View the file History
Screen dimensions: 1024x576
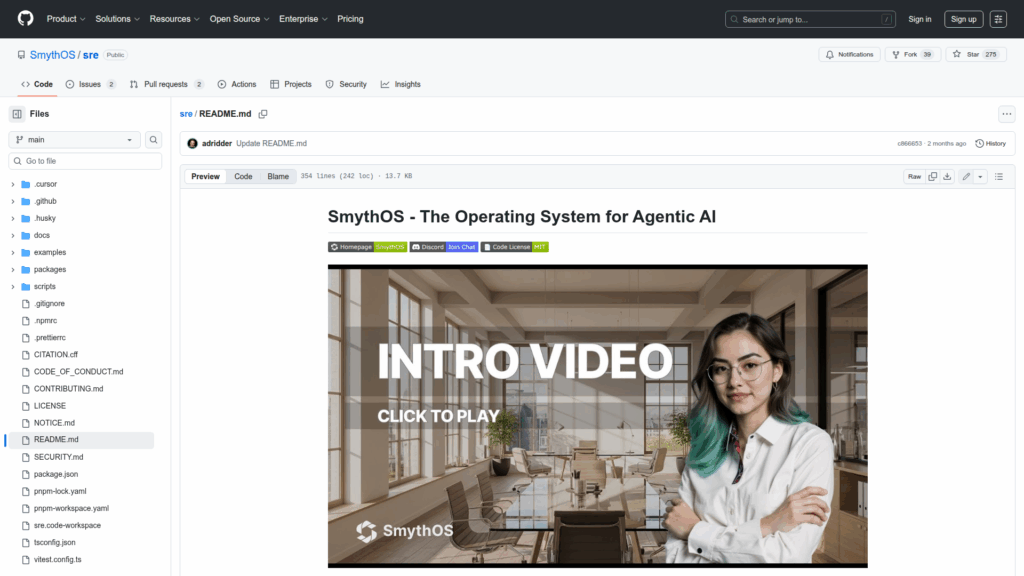click(991, 144)
